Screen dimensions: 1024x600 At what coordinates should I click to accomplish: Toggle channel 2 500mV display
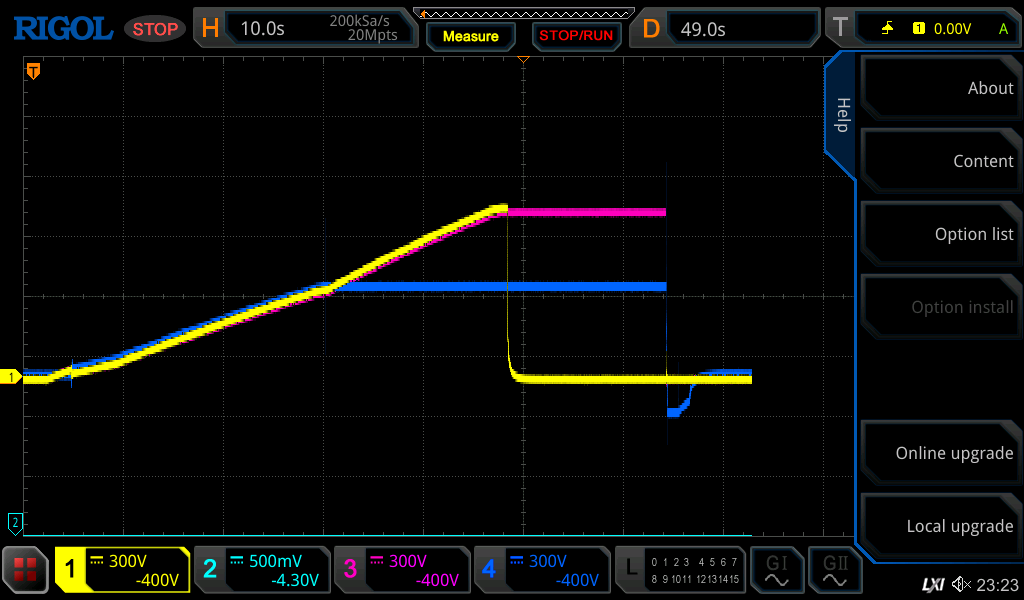tap(262, 570)
